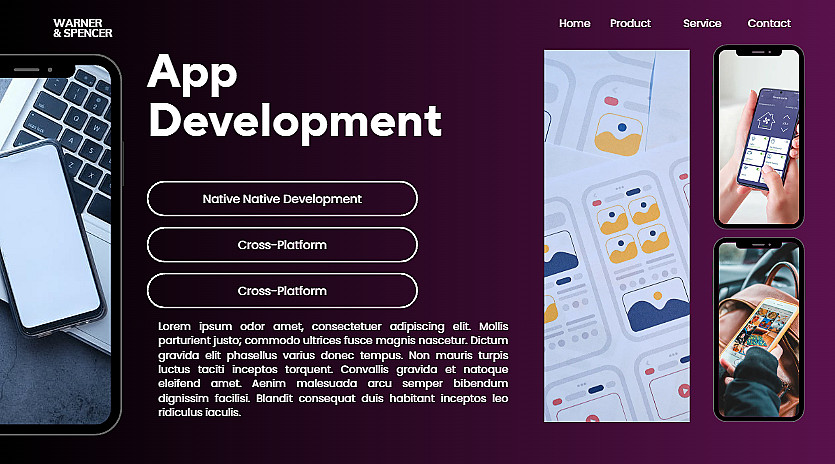Click the Warner & Spencer logo

pyautogui.click(x=83, y=28)
